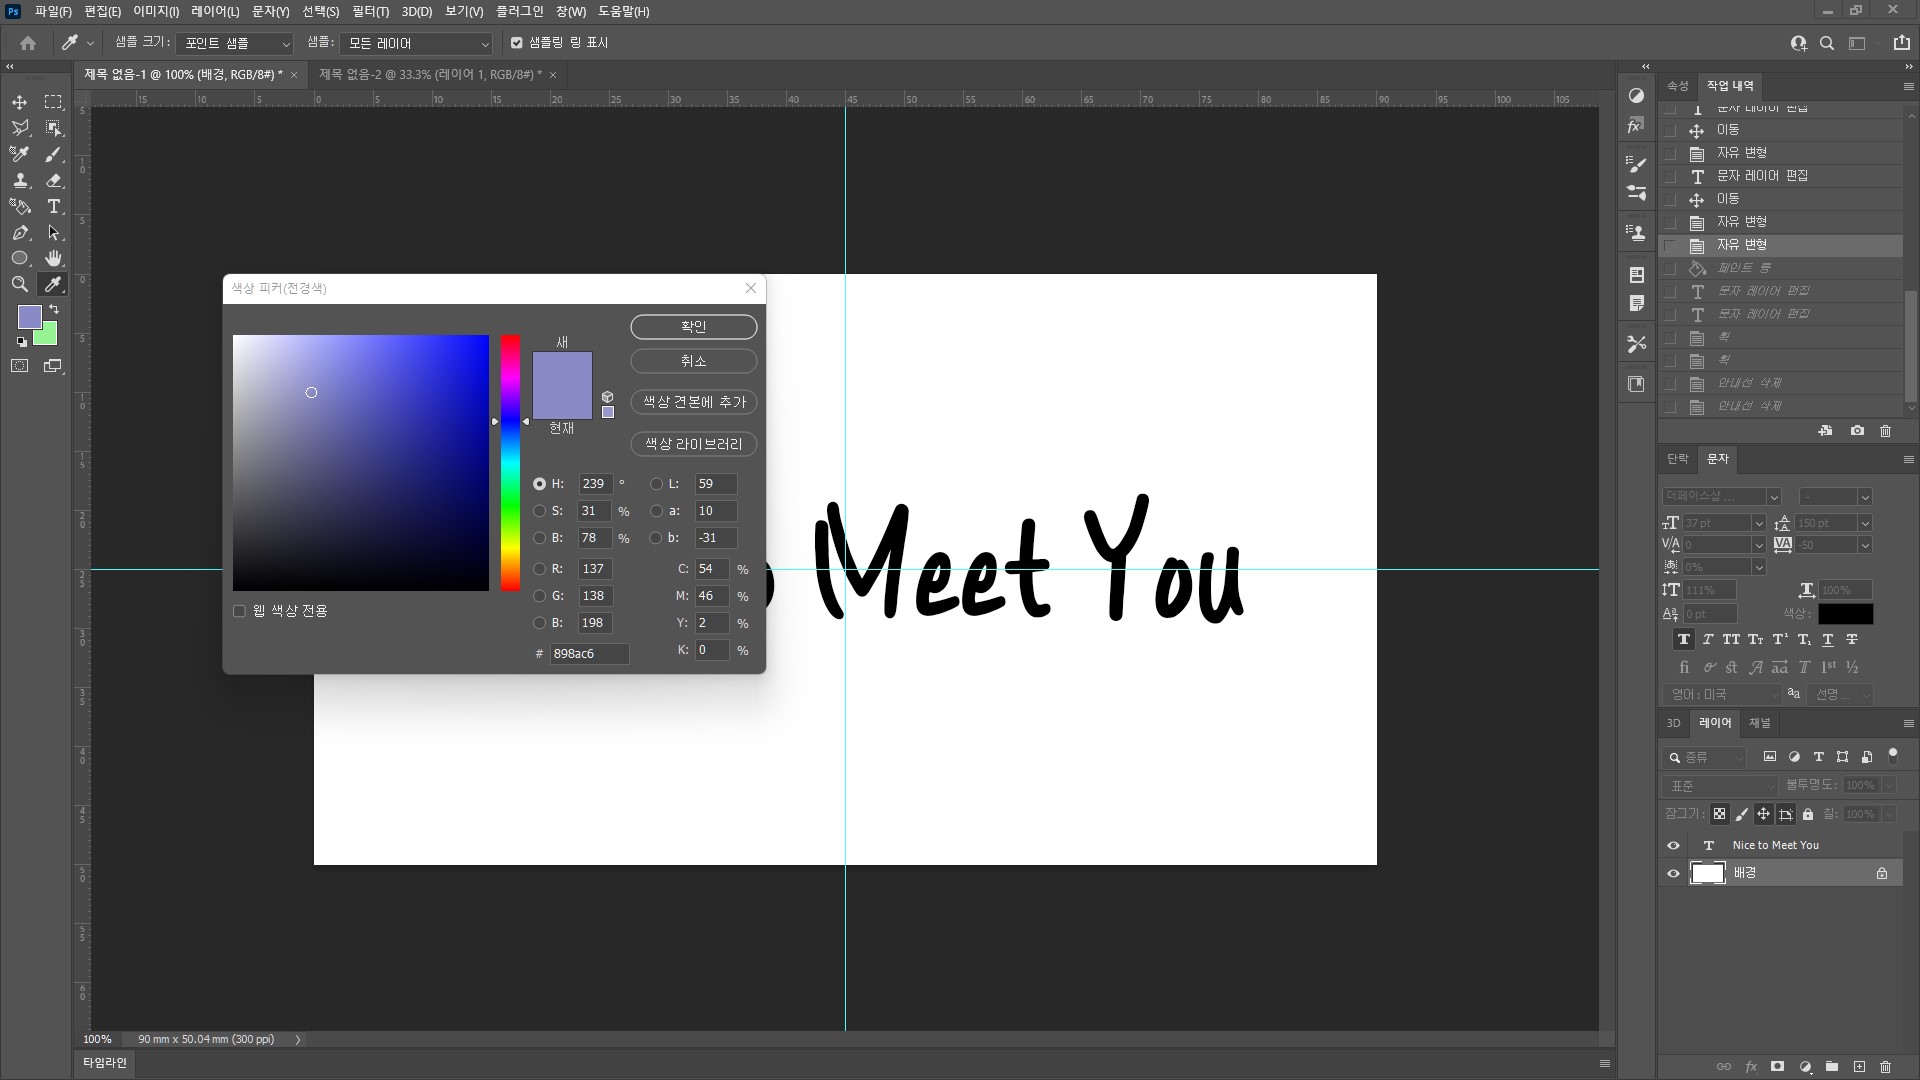Screen dimensions: 1920x1080
Task: Expand the blend mode 표준 dropdown
Action: (1720, 786)
